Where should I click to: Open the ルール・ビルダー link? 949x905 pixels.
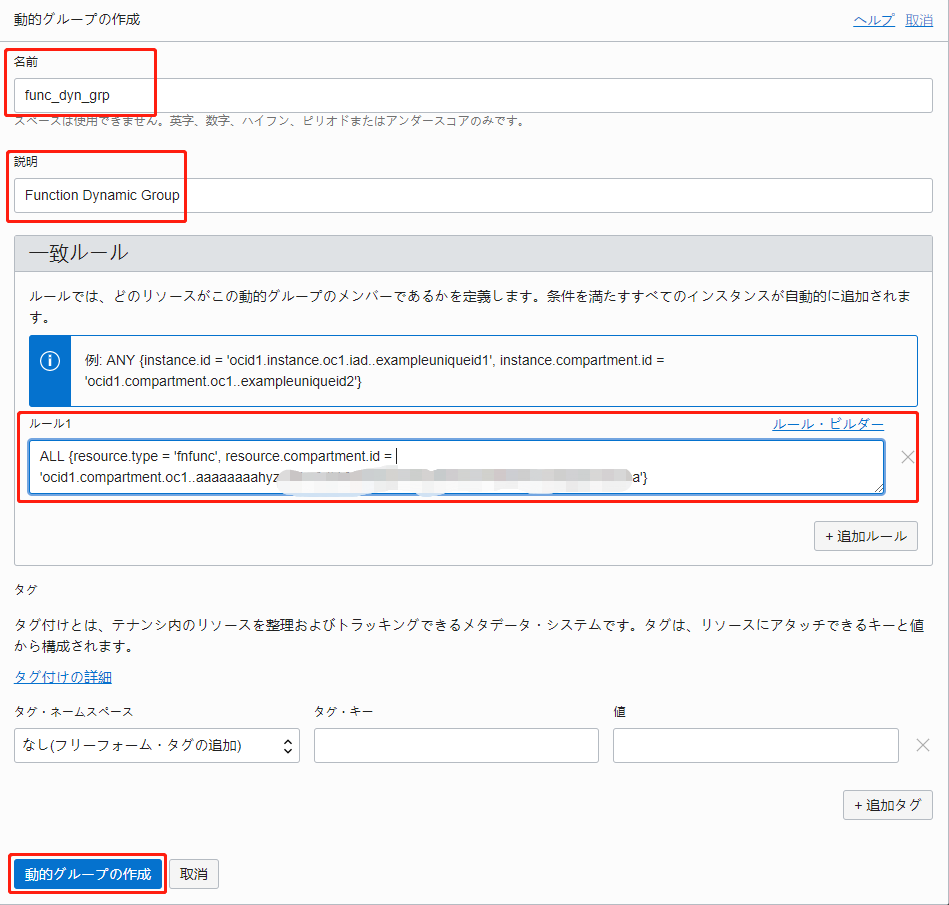coord(827,424)
